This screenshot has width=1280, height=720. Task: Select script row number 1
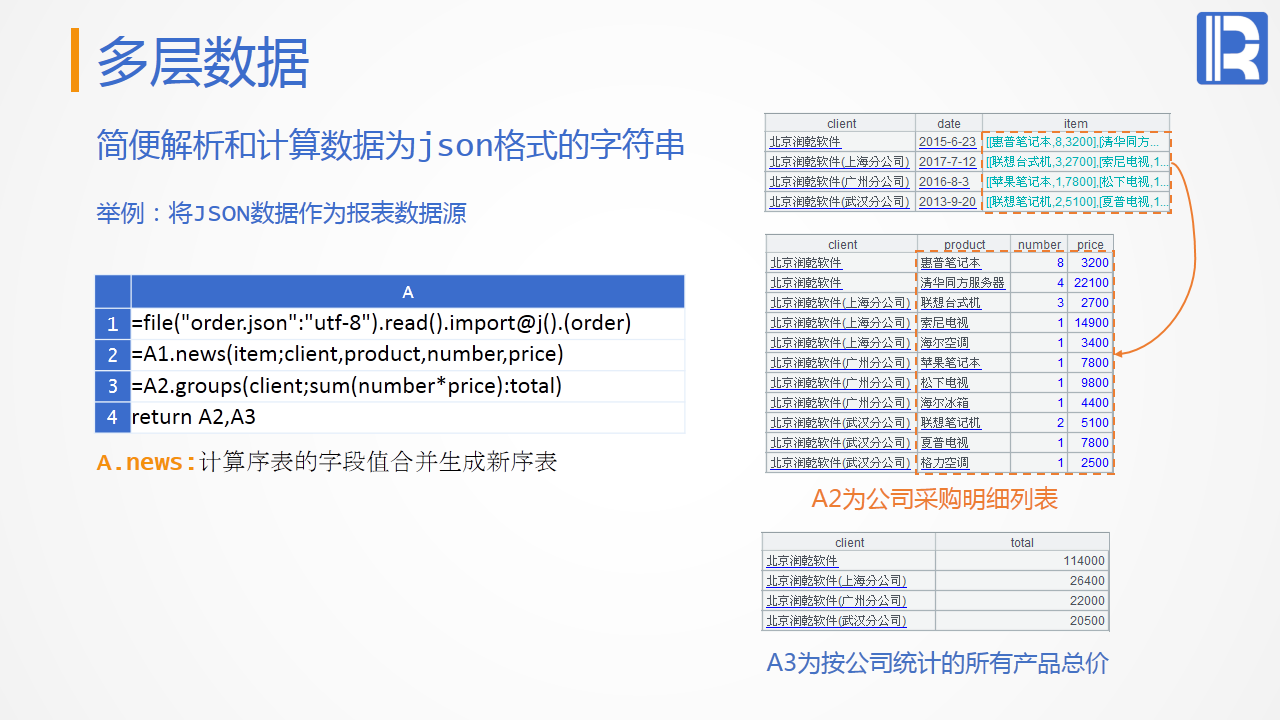click(x=113, y=324)
